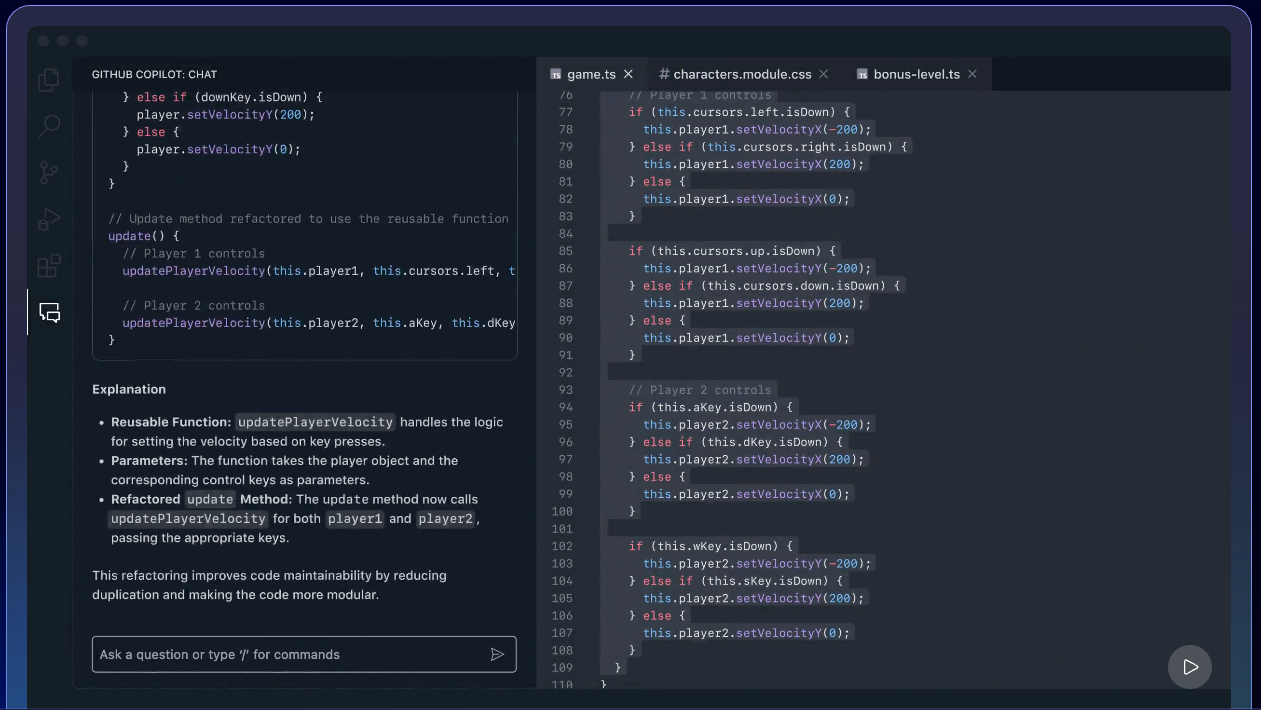
Task: Click the hash icon on characters.module.css tab
Action: pos(664,74)
